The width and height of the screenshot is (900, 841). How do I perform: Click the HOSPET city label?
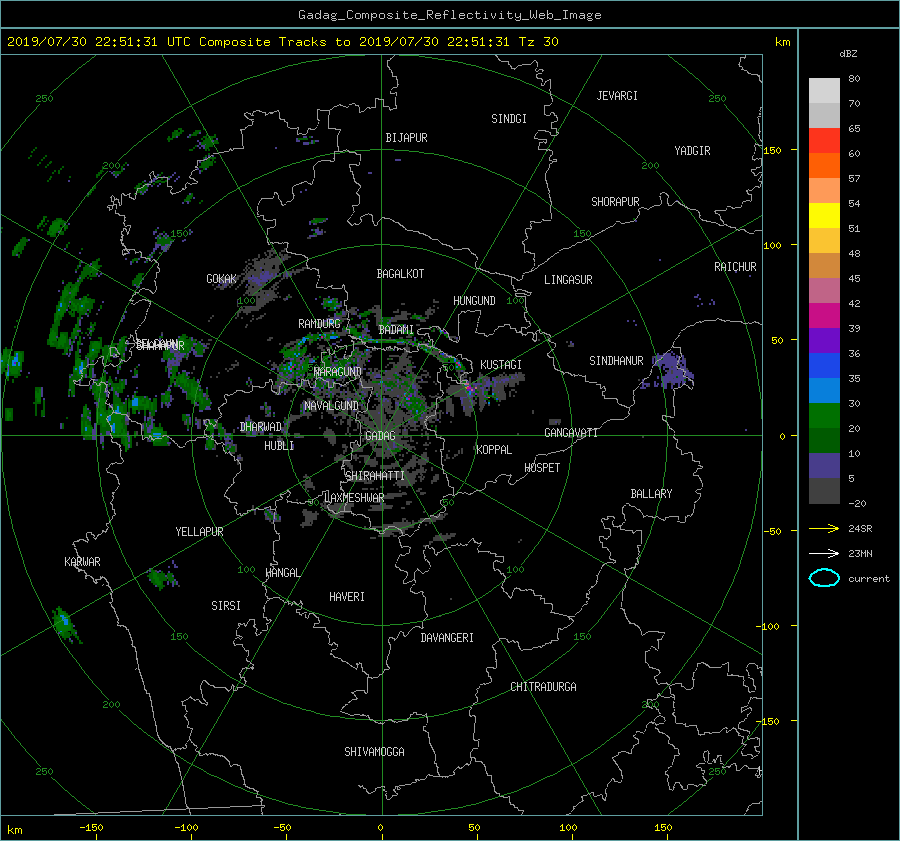coord(542,468)
